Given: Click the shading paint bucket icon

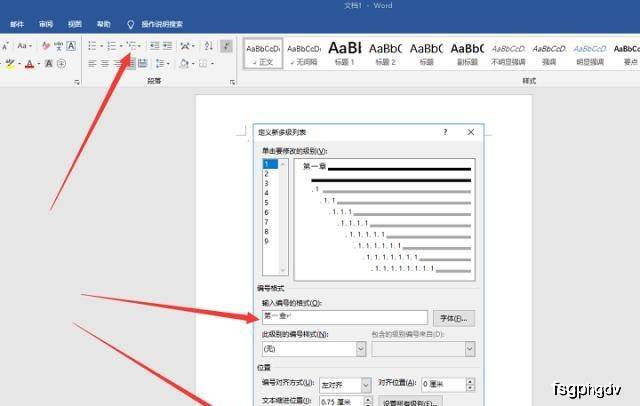Looking at the screenshot, I should click(184, 64).
